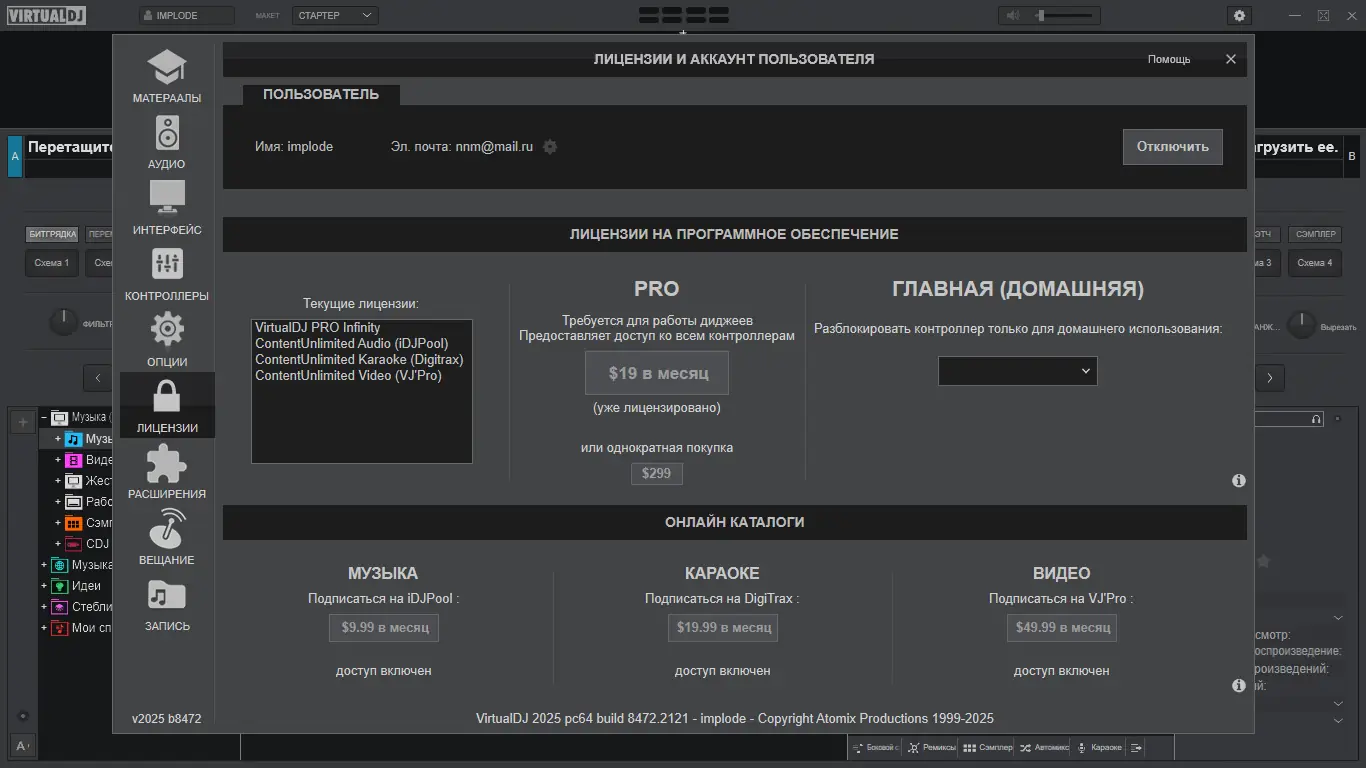Open the Опции gear section
This screenshot has height=768, width=1366.
[x=167, y=341]
